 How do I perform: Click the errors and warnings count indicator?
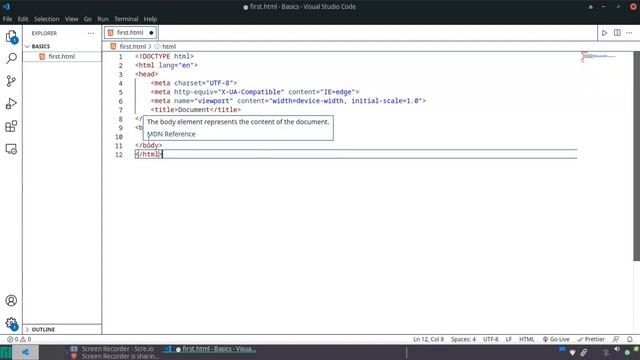point(19,339)
